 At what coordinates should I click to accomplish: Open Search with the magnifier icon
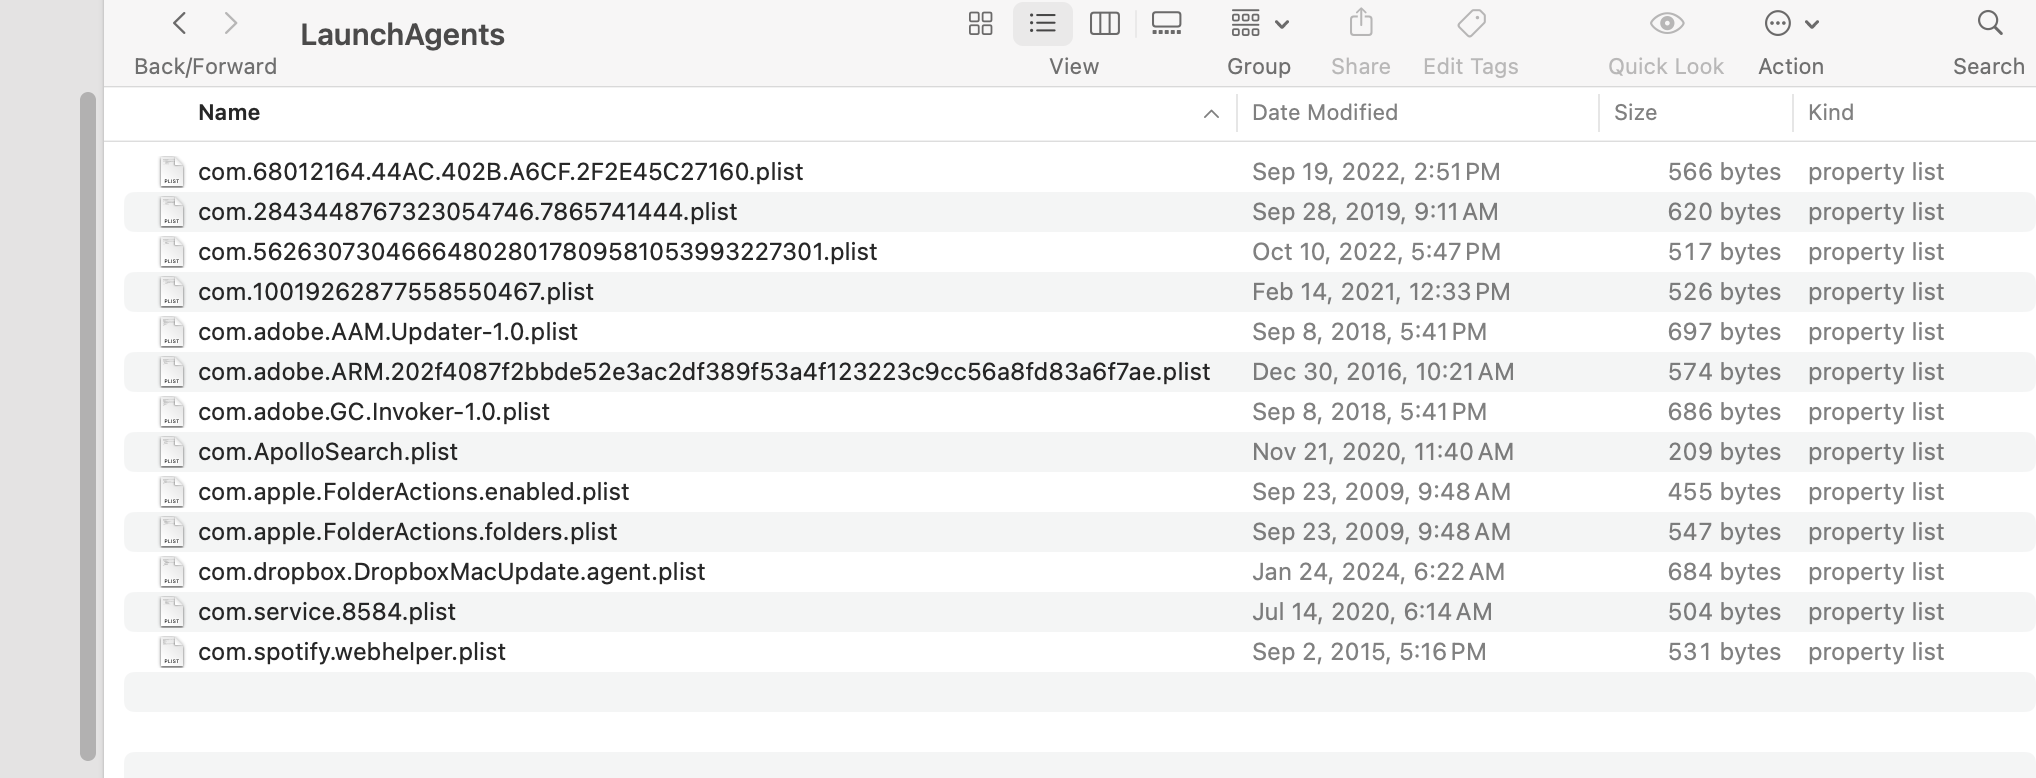(1990, 24)
